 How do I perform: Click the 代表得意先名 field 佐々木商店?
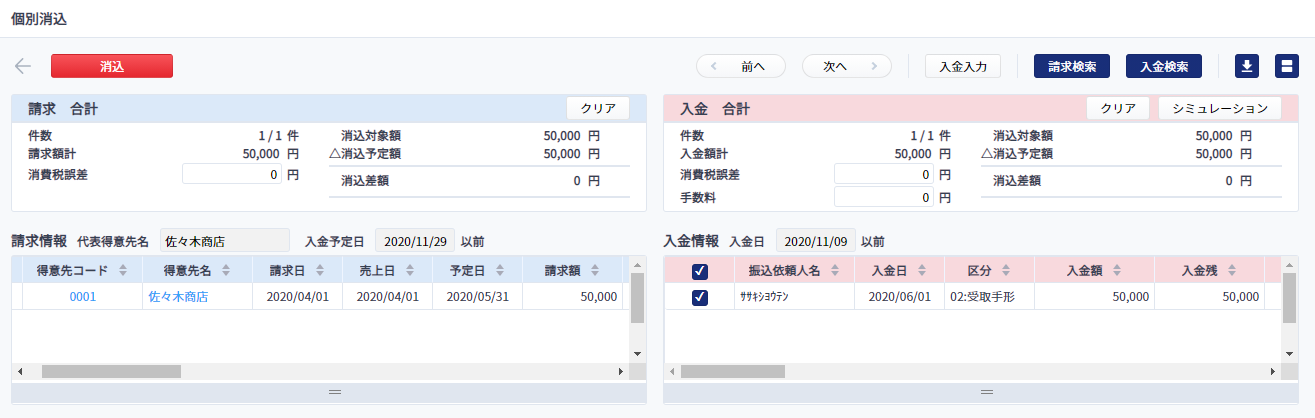coord(224,241)
